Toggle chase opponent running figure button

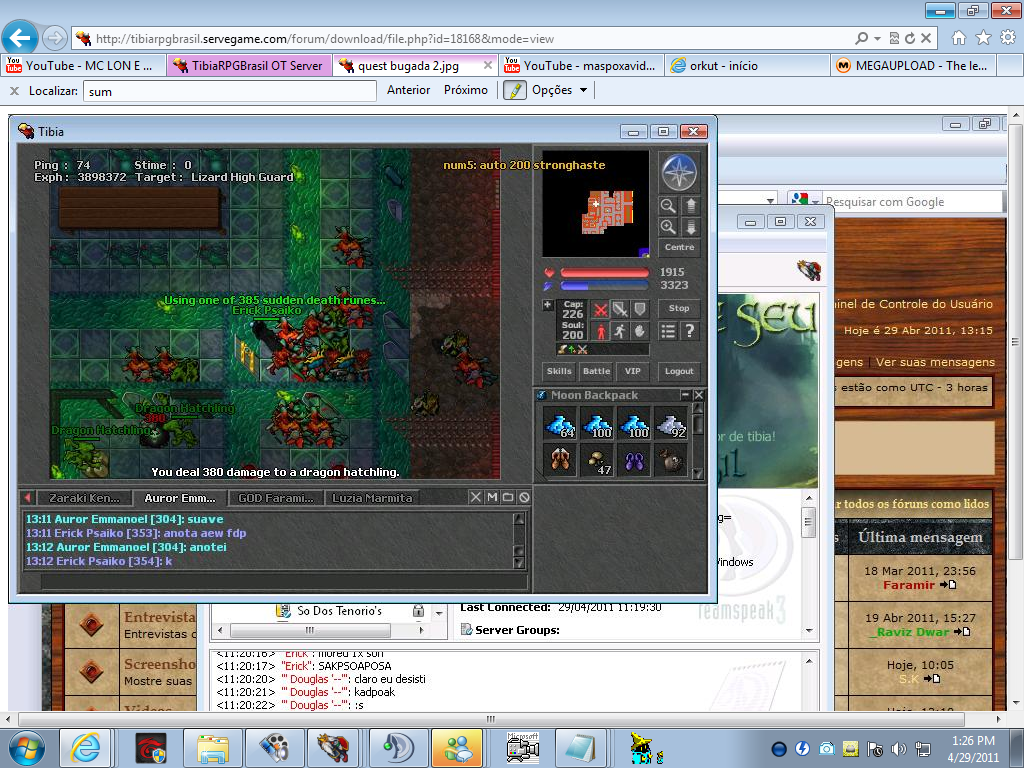pos(620,331)
